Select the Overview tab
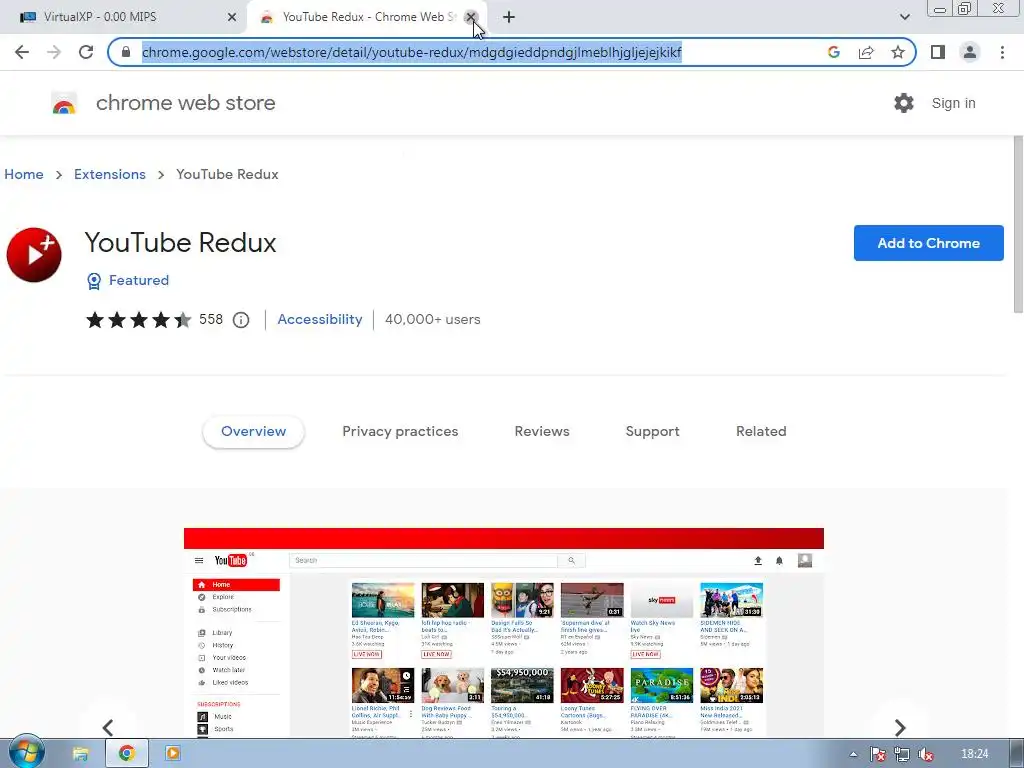 click(253, 432)
